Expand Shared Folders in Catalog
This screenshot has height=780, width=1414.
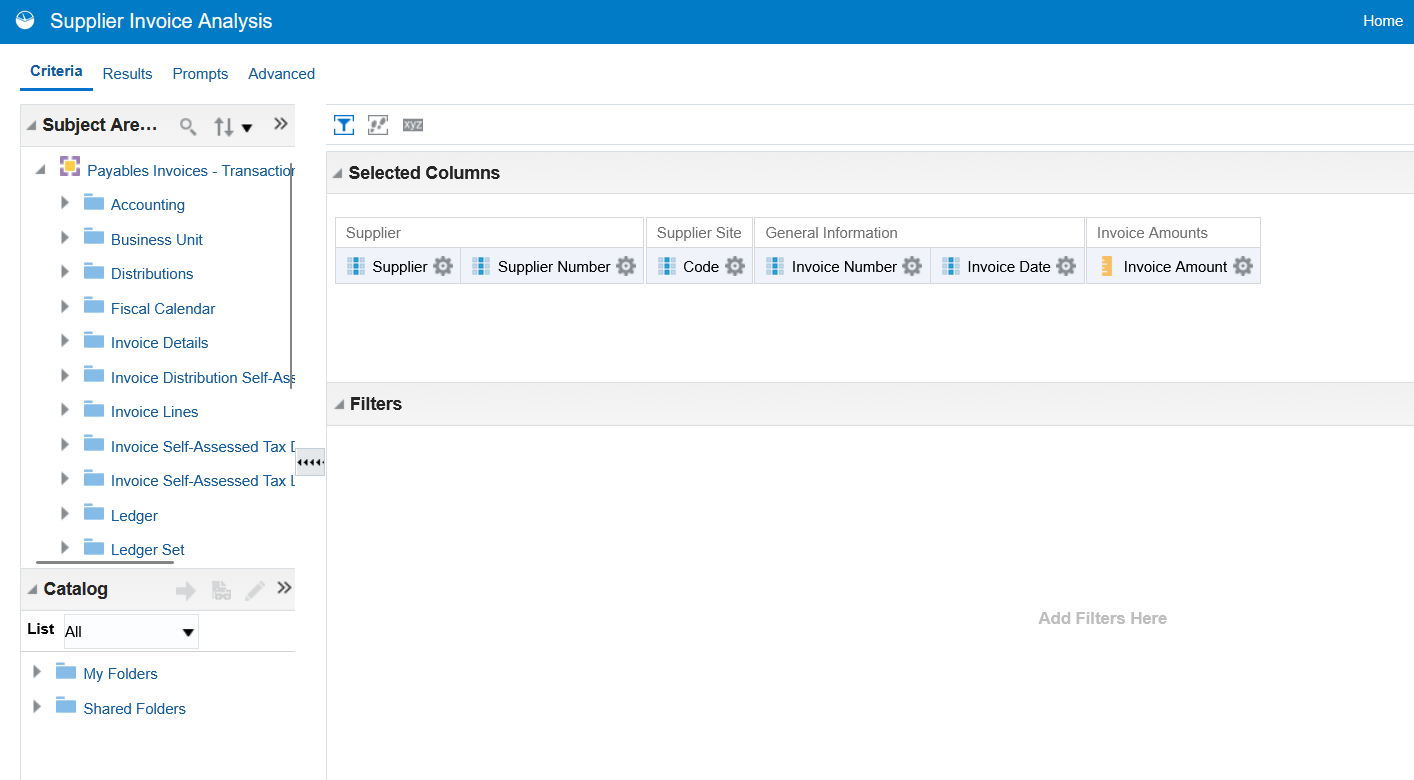click(37, 706)
